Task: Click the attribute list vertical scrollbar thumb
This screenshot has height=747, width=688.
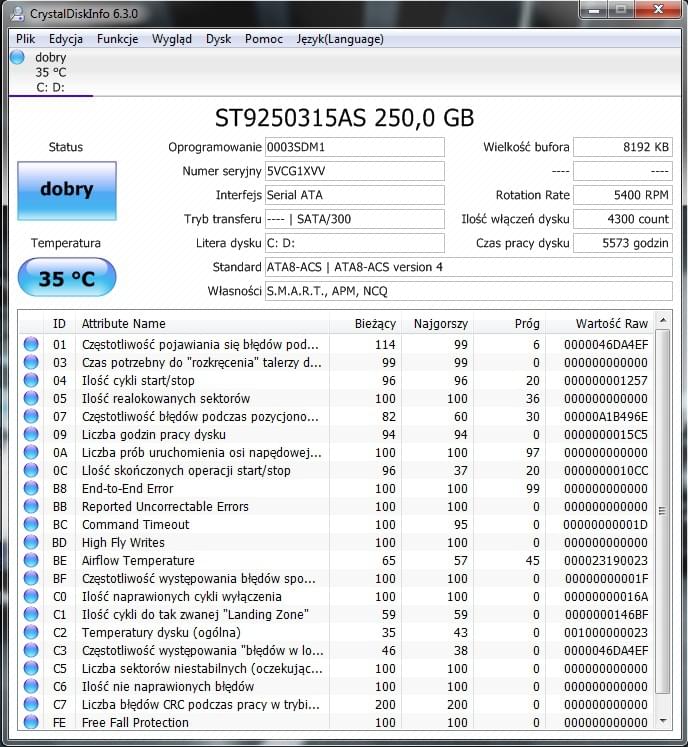Action: pos(663,512)
